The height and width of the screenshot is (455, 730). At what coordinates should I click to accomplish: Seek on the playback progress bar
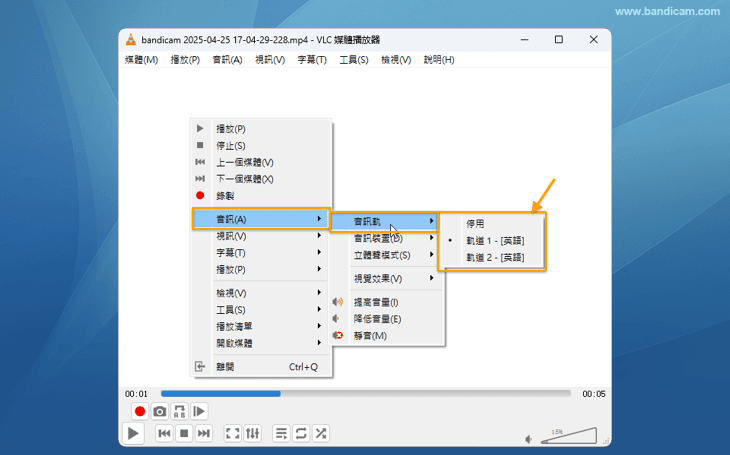[365, 394]
